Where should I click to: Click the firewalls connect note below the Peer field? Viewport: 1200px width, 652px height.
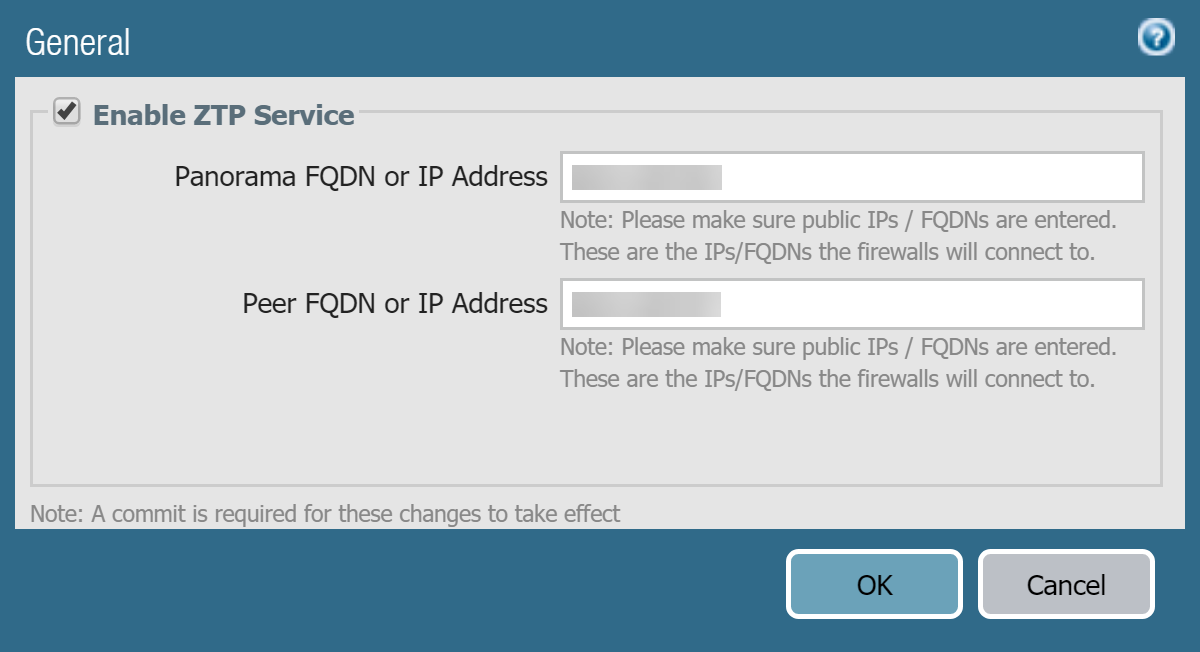tap(827, 379)
